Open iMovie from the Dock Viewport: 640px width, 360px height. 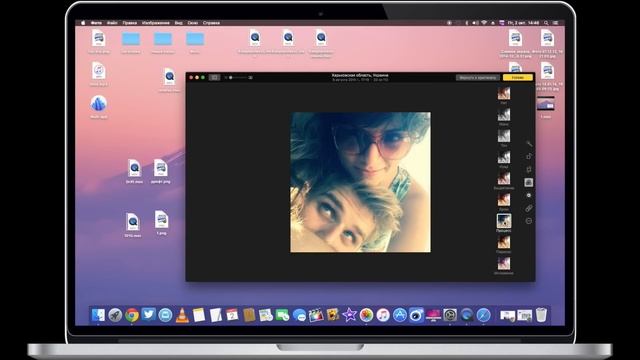pos(349,315)
